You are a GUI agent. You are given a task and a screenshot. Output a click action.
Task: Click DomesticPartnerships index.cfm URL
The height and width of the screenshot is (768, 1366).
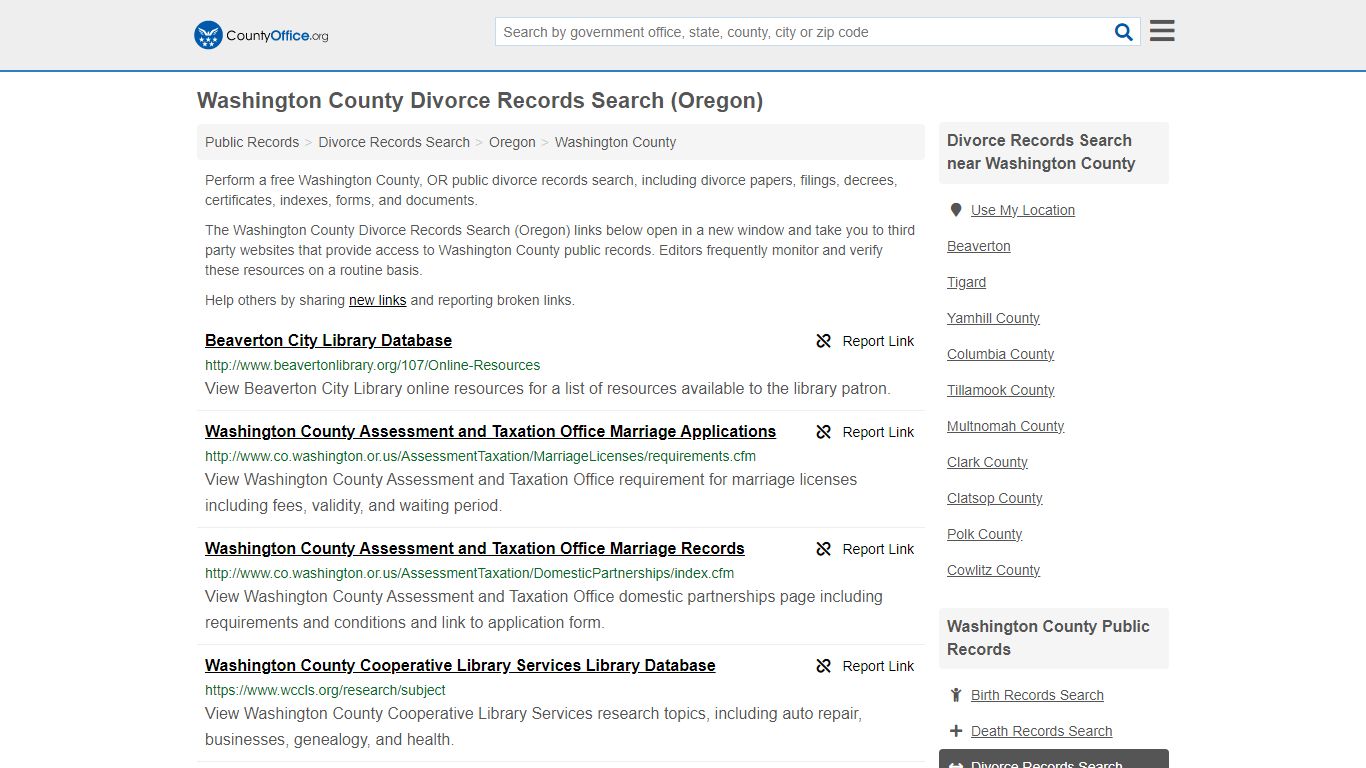coord(469,573)
